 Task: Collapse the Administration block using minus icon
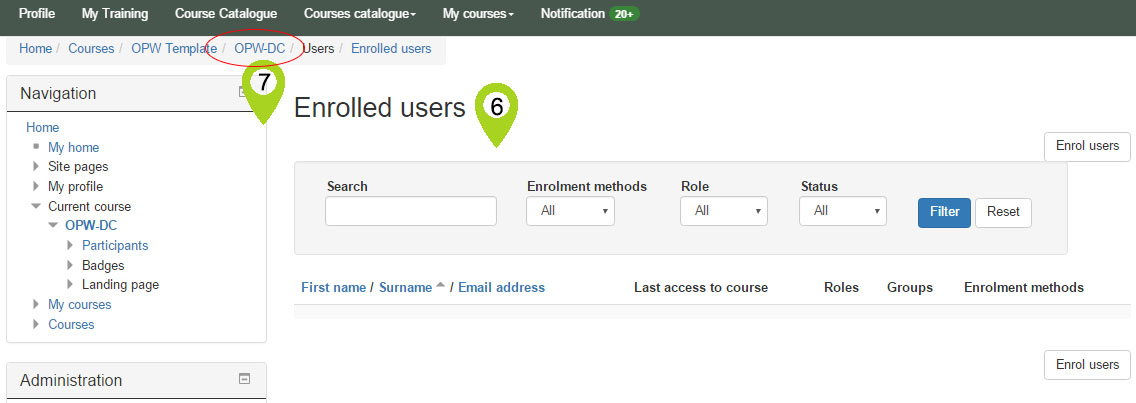pos(244,379)
